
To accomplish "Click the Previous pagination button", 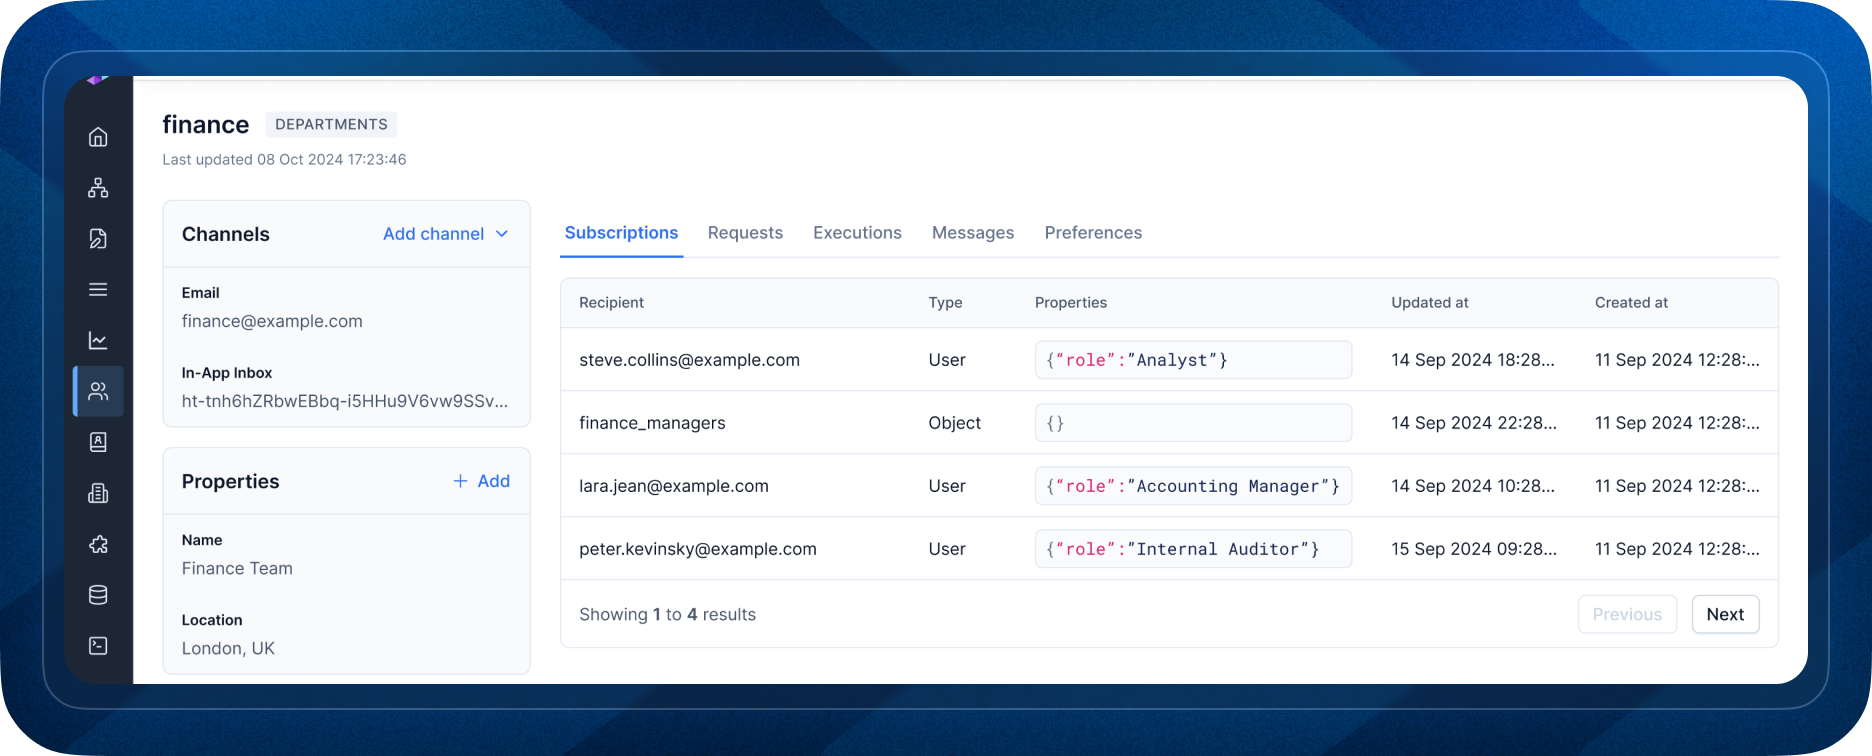I will (1627, 614).
